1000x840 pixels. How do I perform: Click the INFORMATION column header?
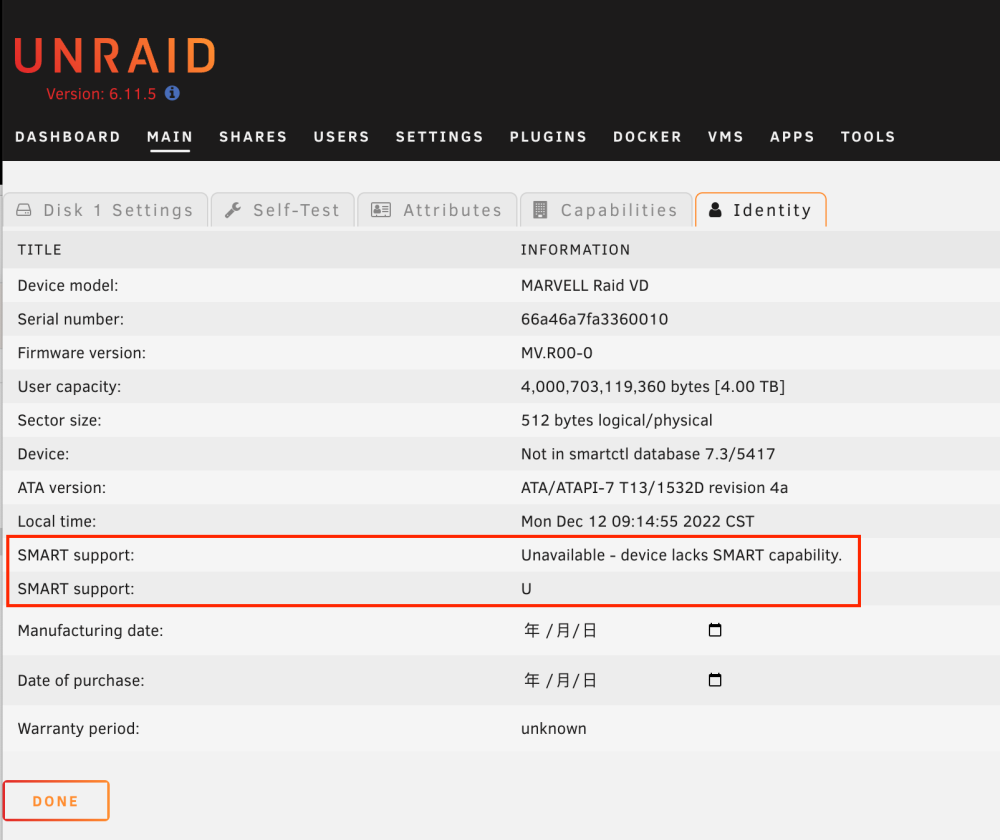[575, 249]
